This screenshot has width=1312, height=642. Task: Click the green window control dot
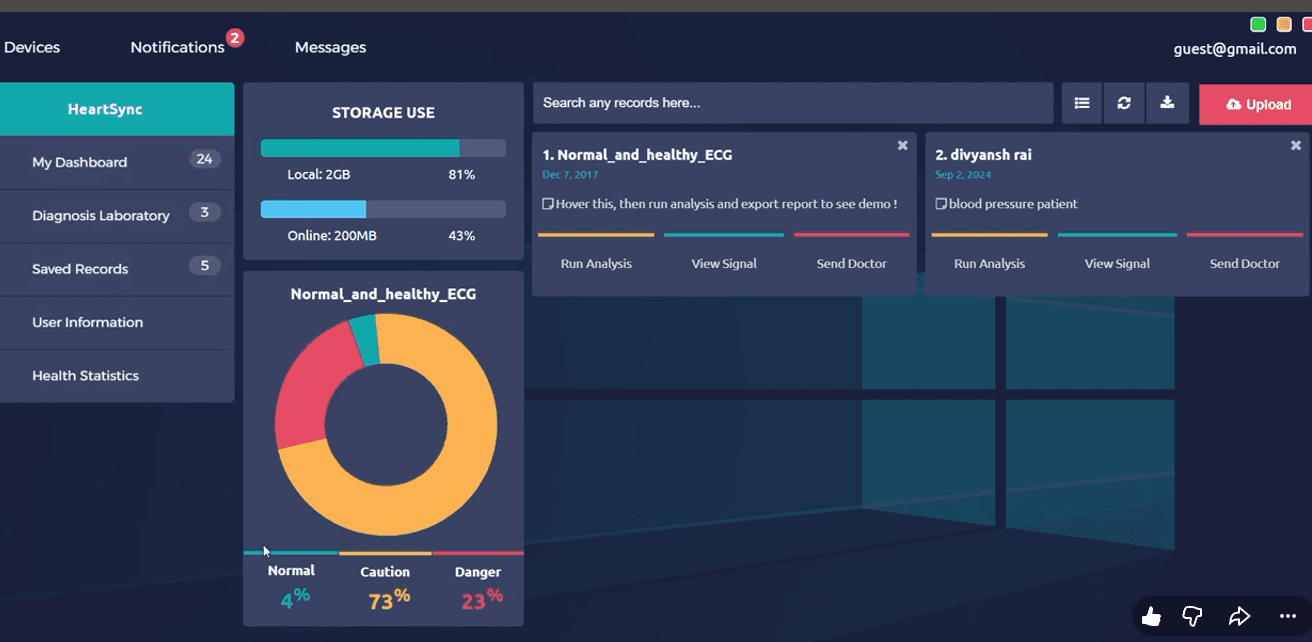point(1258,24)
